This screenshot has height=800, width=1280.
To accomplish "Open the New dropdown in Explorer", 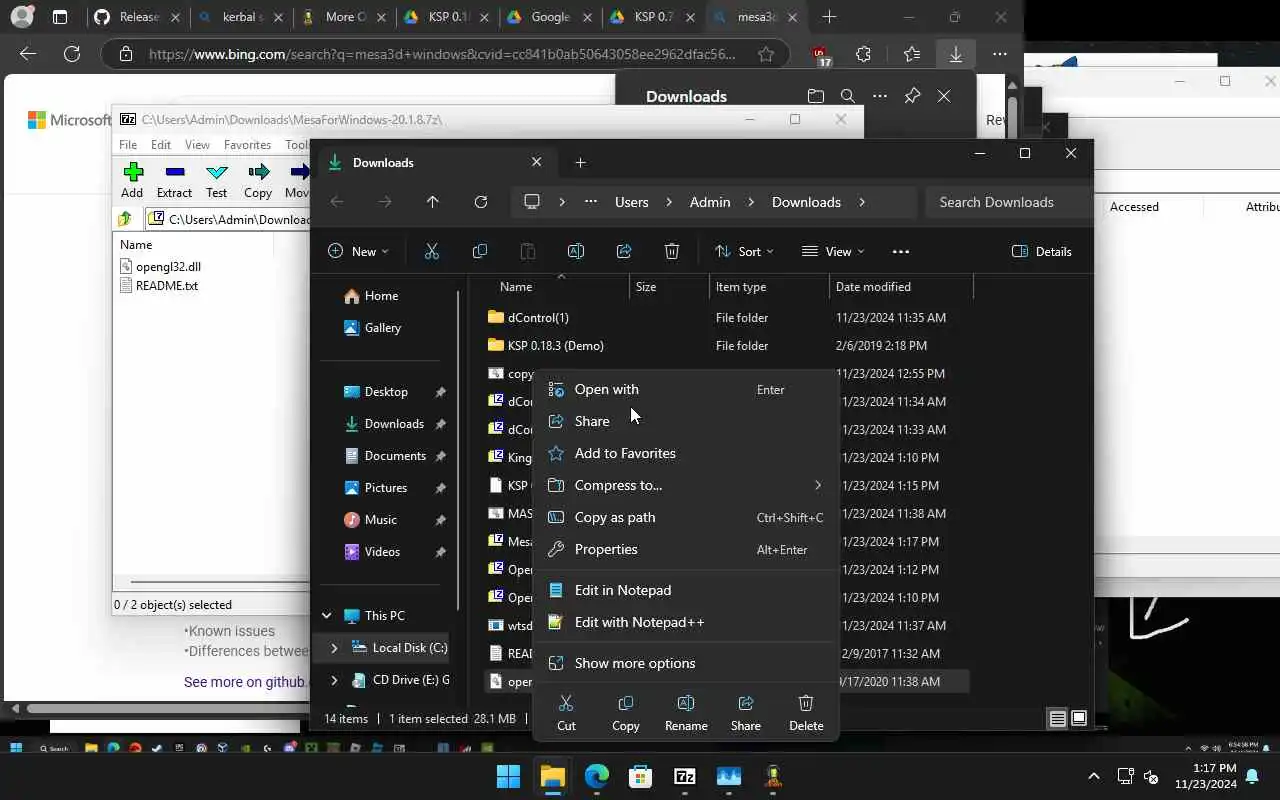I will (358, 251).
